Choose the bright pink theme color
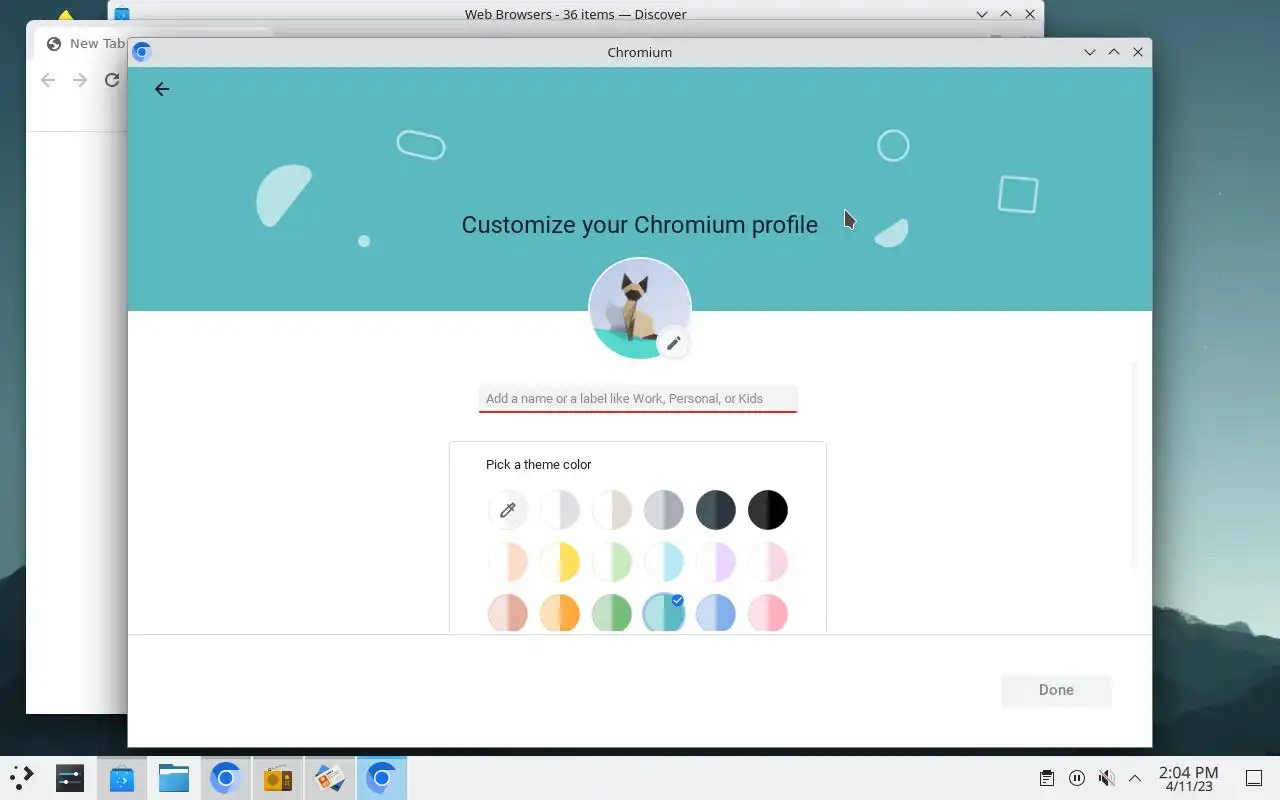 [x=768, y=613]
